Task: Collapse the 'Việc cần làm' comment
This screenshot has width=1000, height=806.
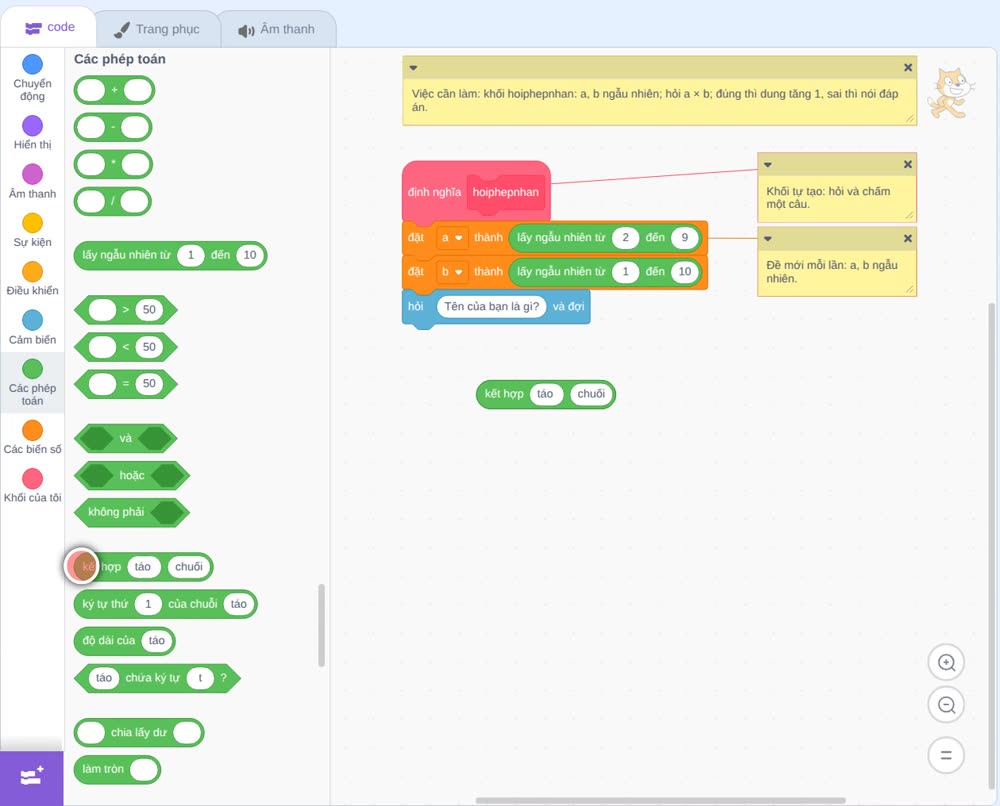Action: coord(413,68)
